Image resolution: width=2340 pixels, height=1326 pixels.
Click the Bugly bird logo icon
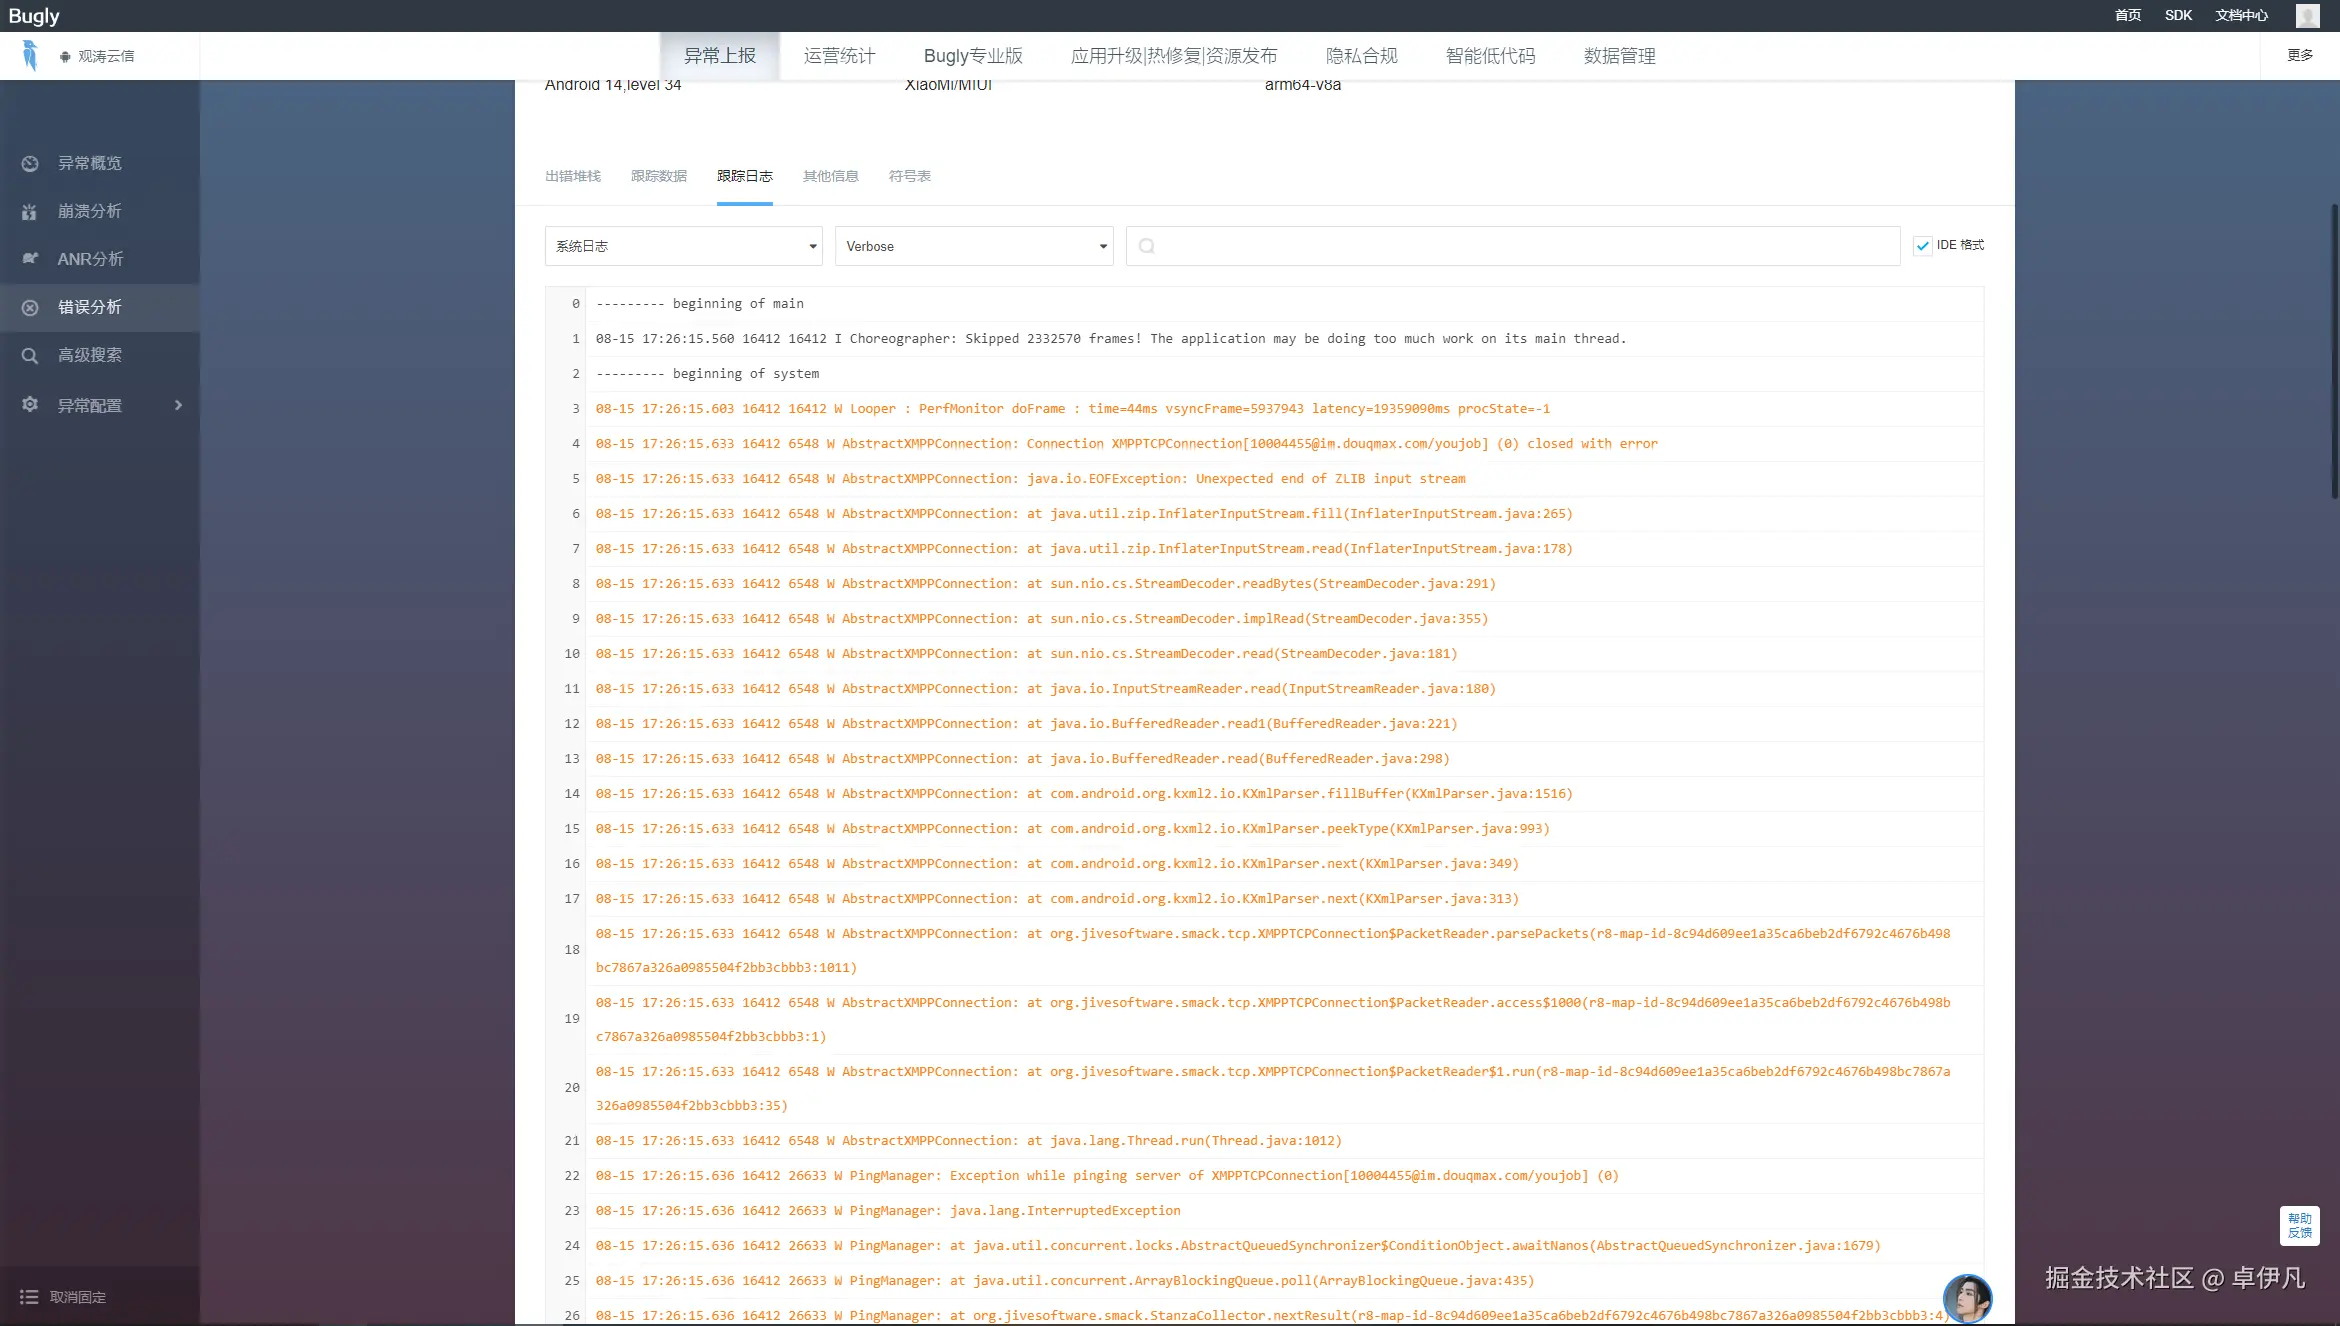30,55
